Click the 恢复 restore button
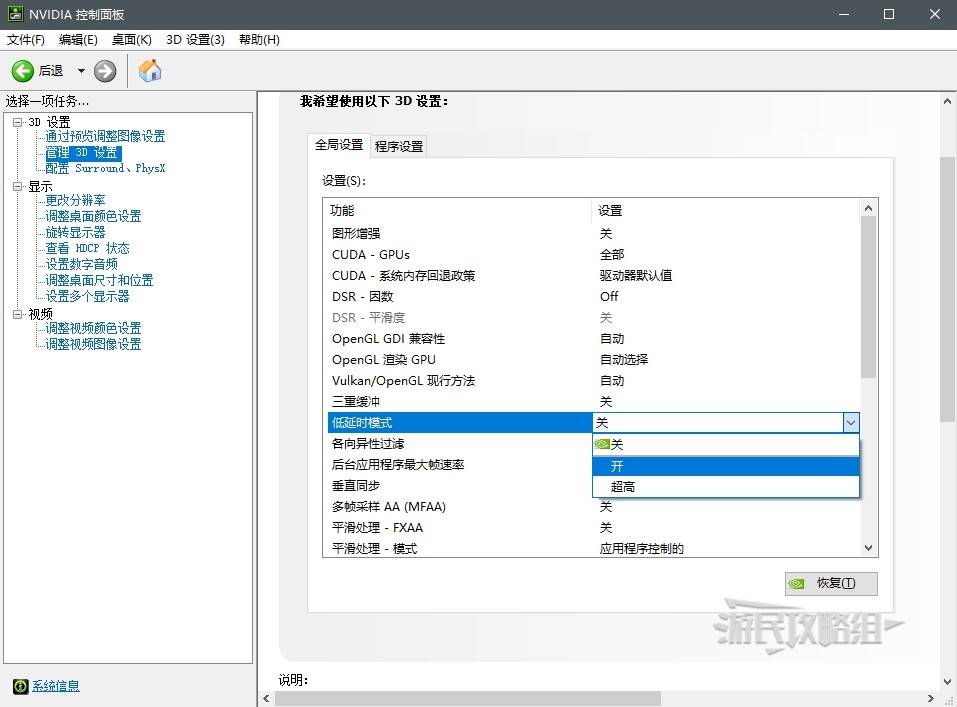Screen dimensions: 957x707 pyautogui.click(x=831, y=583)
